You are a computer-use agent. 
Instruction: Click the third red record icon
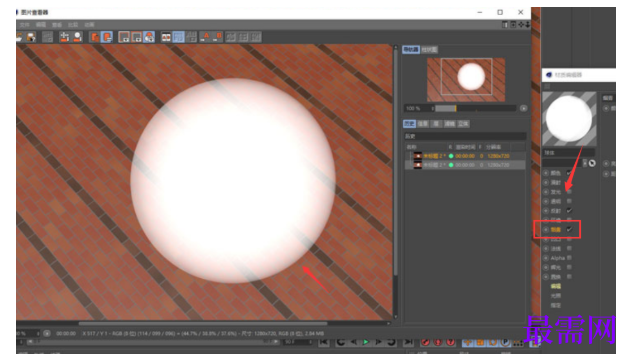tap(450, 342)
